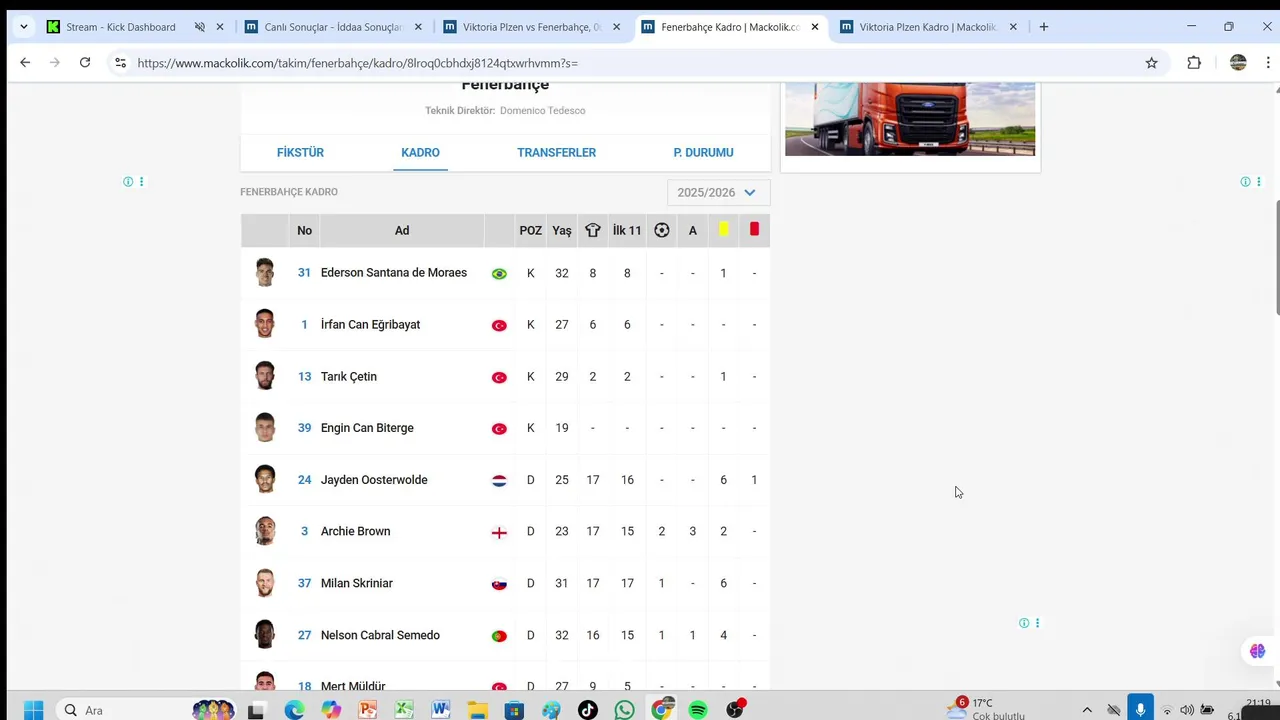Sort by the İlk 11 column header
The width and height of the screenshot is (1280, 720).
[627, 230]
